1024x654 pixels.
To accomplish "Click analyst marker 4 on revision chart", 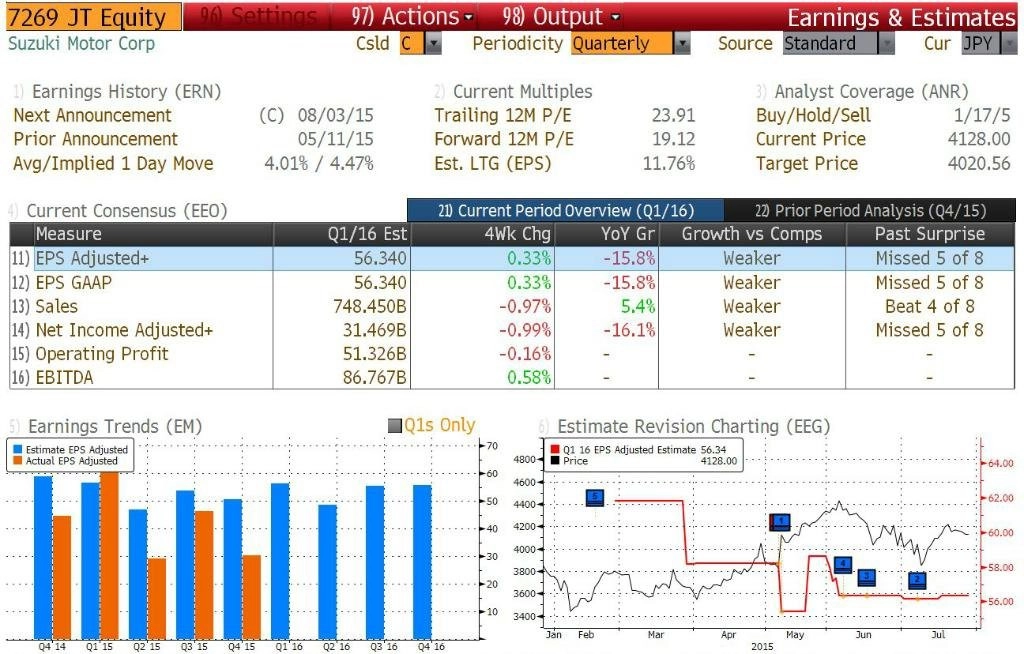I will [x=843, y=564].
